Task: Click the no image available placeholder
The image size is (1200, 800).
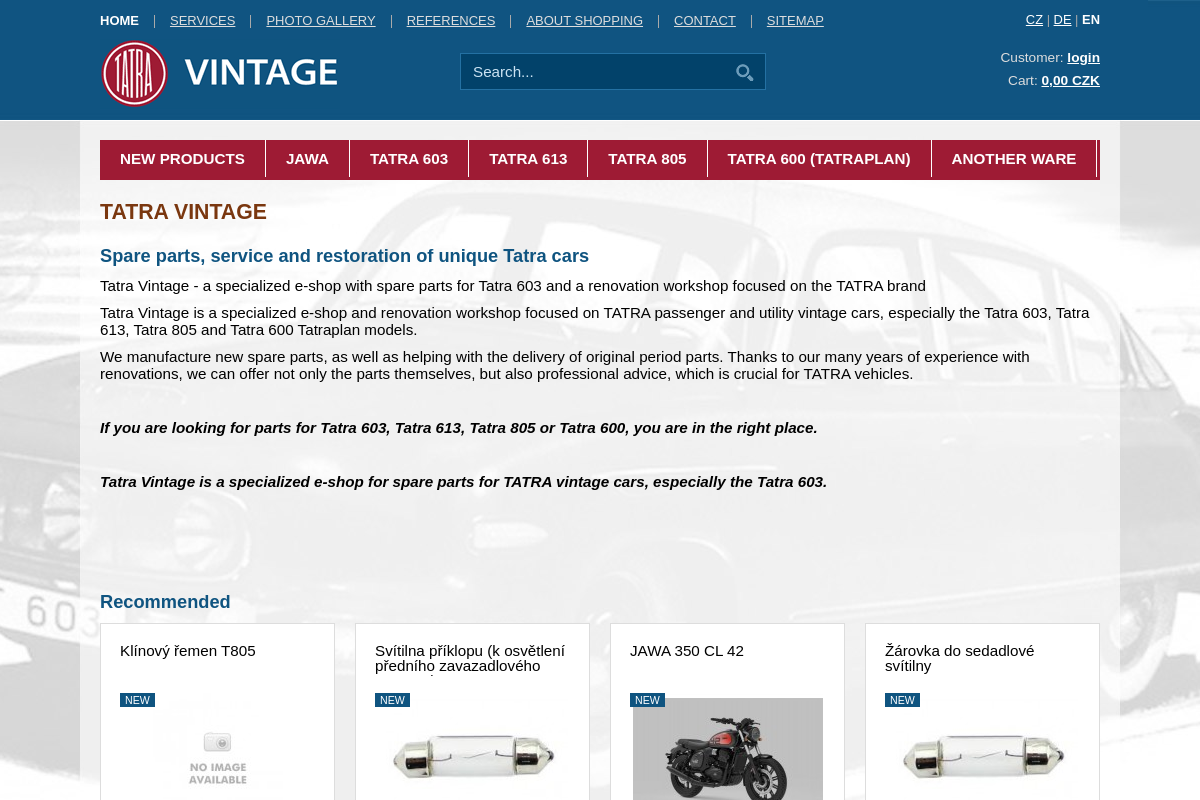Action: click(217, 755)
